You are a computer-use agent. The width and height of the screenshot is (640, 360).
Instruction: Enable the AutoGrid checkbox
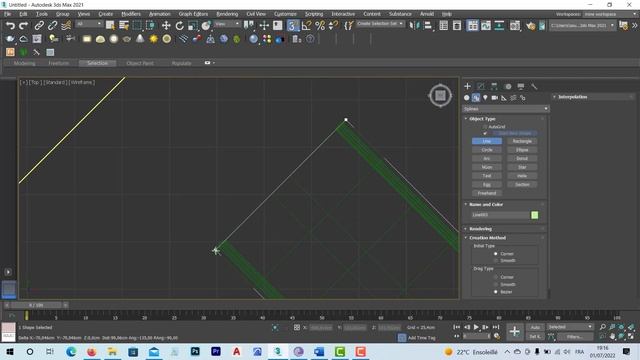[x=485, y=127]
